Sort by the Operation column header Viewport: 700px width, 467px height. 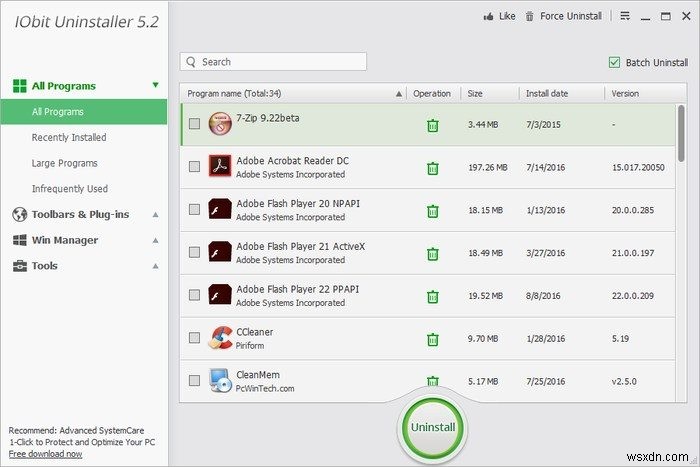pyautogui.click(x=432, y=94)
